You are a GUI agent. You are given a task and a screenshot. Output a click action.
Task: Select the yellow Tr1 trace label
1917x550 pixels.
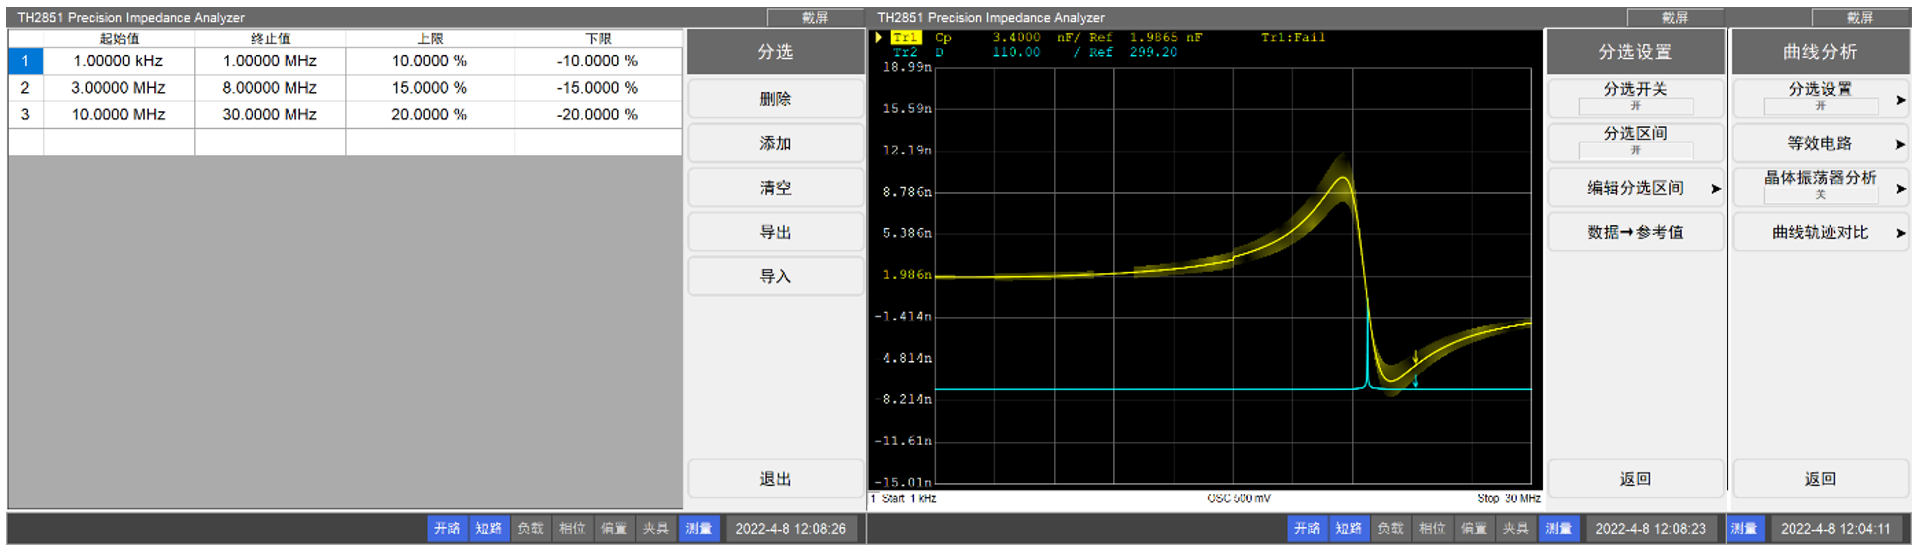coord(905,38)
